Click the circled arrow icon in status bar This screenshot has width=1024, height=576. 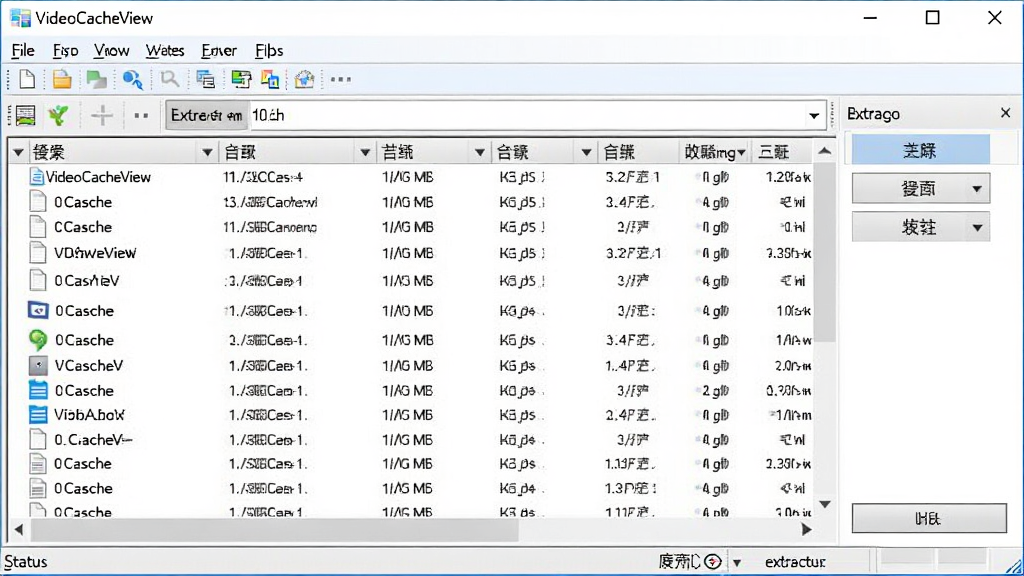[x=712, y=562]
